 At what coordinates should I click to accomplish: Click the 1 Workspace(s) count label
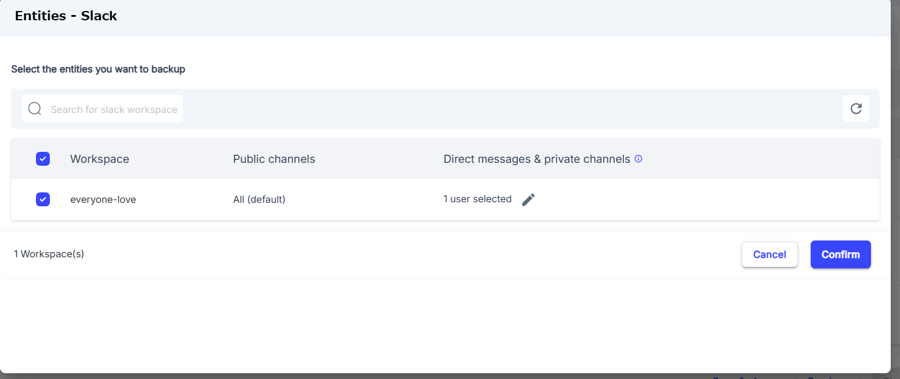(x=49, y=254)
